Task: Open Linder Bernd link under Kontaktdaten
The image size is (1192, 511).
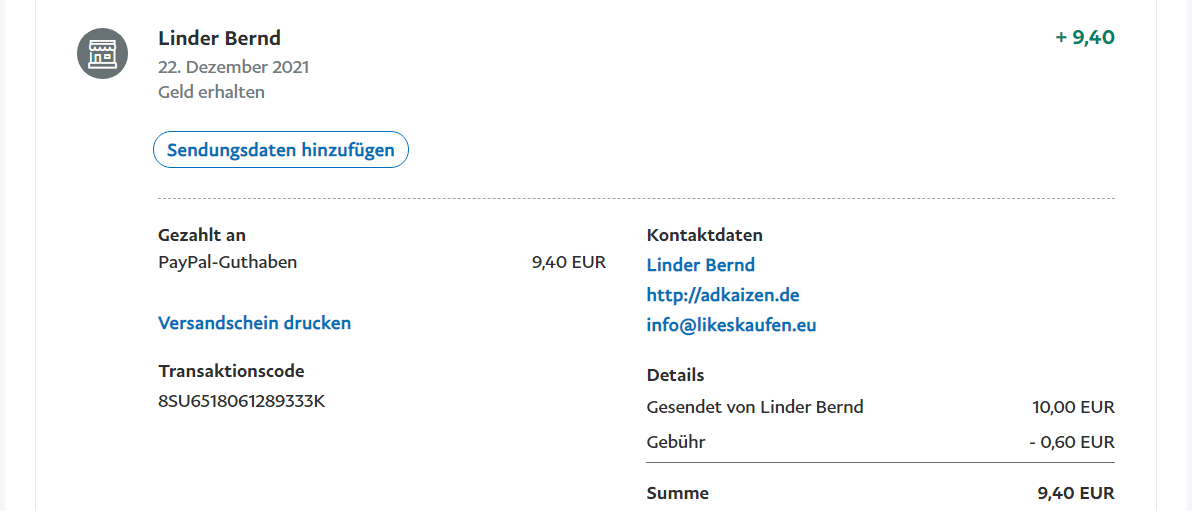Action: point(701,265)
